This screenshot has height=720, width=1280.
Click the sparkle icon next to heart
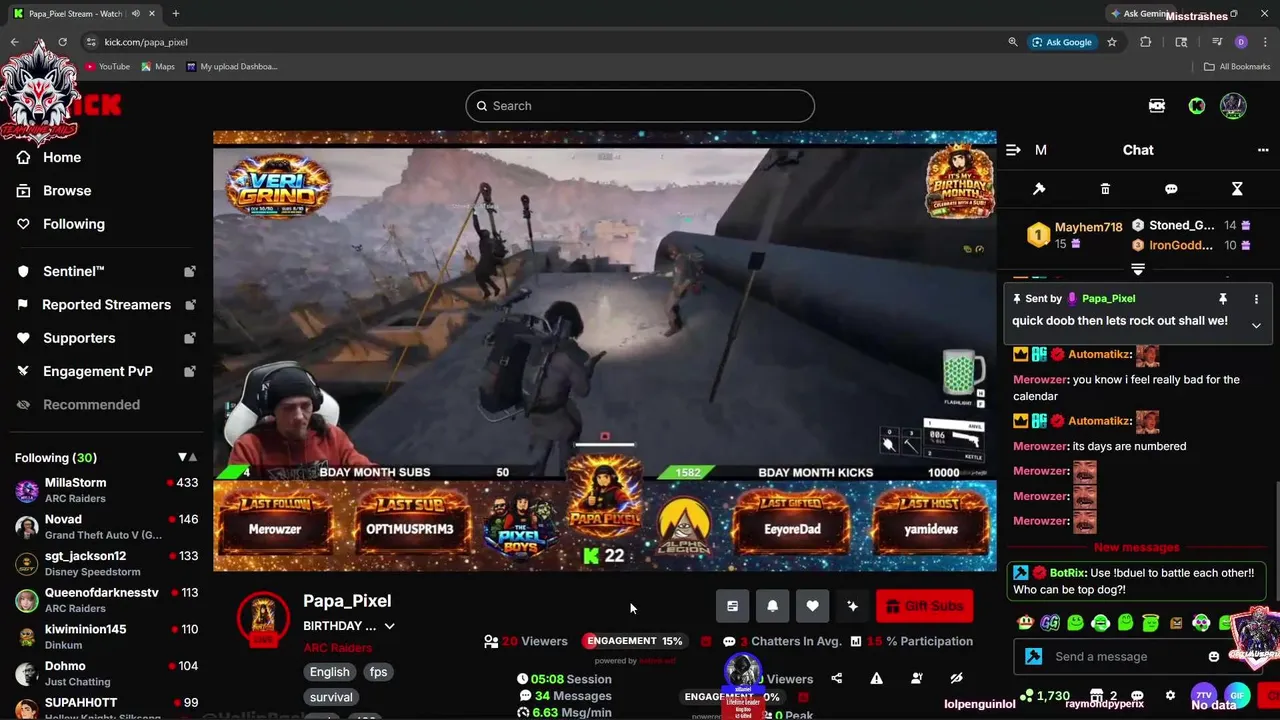[852, 606]
